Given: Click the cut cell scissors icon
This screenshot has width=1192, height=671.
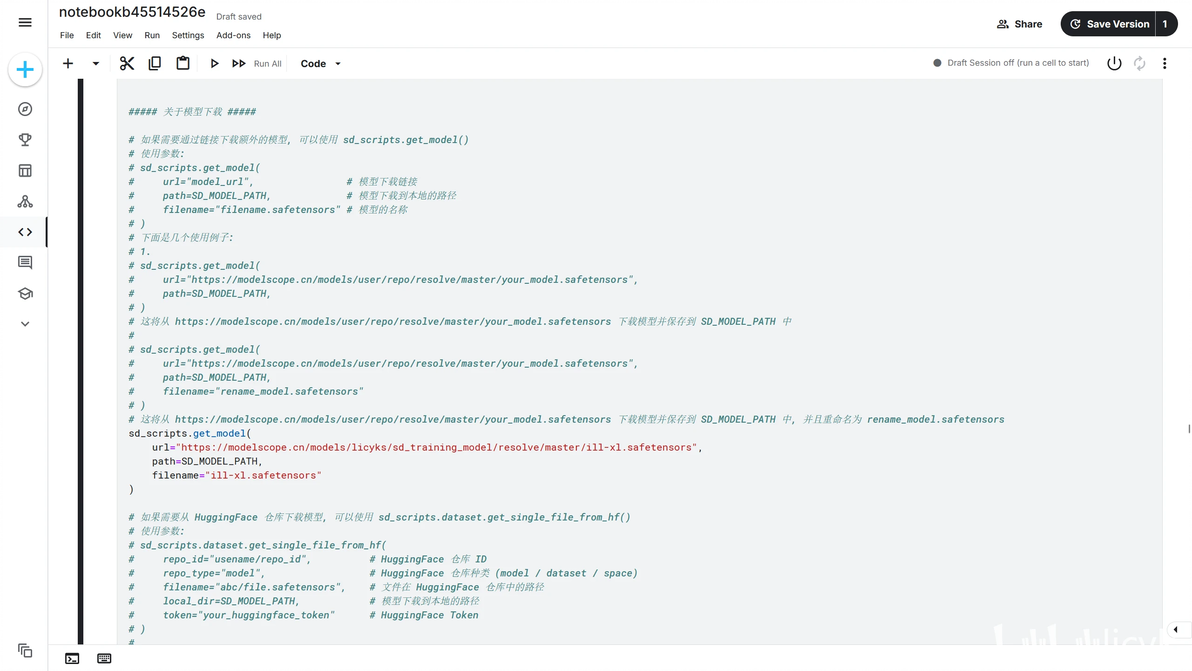Looking at the screenshot, I should tap(127, 63).
